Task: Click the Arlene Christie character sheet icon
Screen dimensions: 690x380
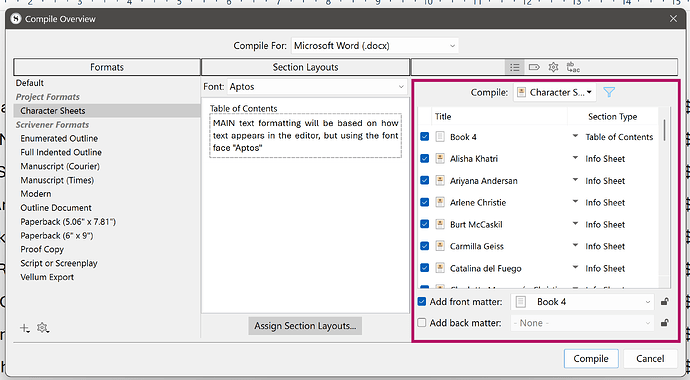Action: tap(440, 202)
